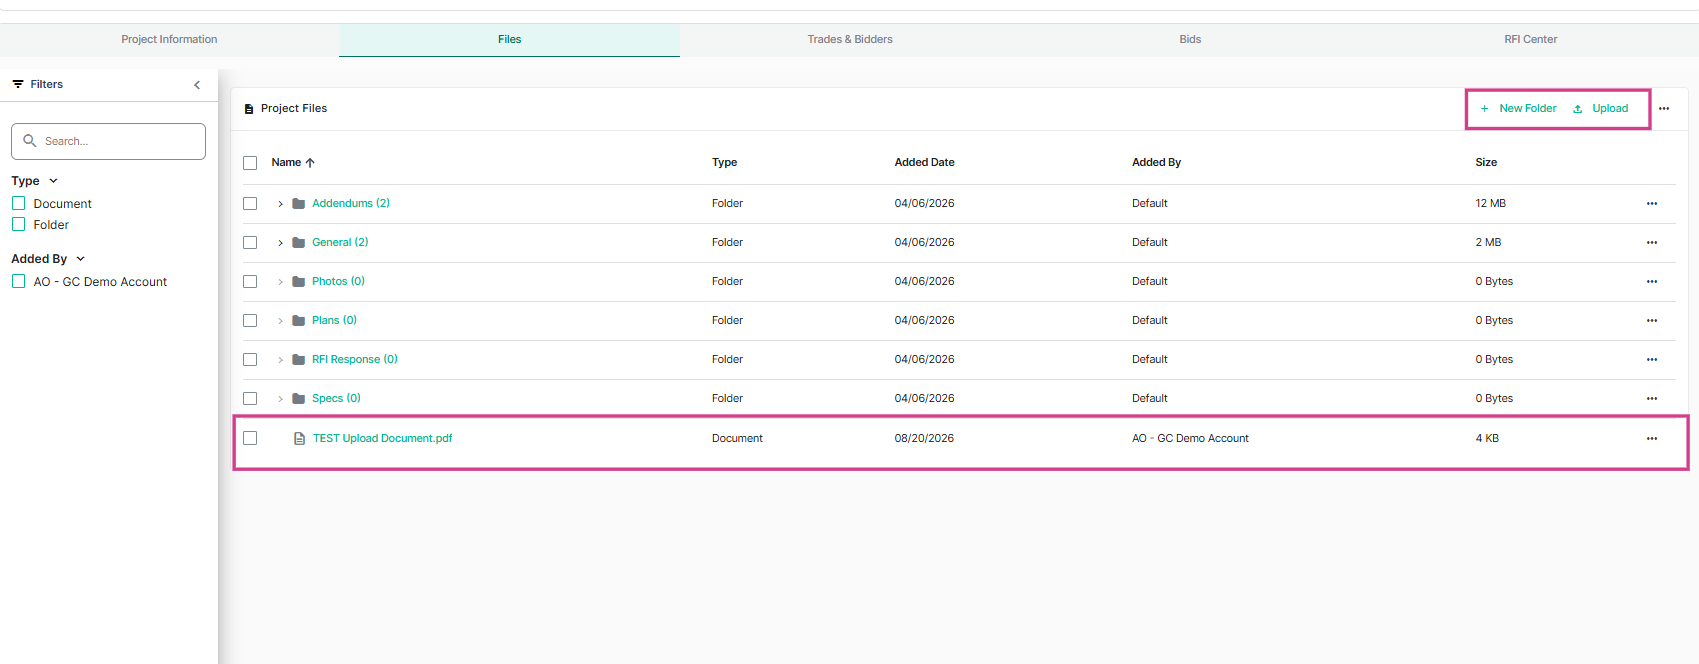Check the select-all checkbox in header
This screenshot has height=664, width=1699.
tap(250, 163)
